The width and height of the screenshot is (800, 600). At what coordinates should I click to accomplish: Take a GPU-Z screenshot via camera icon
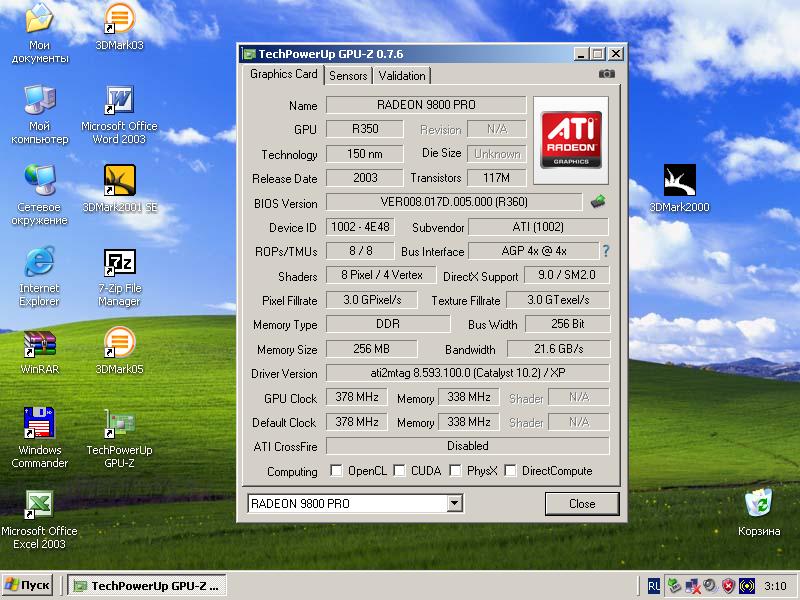pyautogui.click(x=606, y=74)
